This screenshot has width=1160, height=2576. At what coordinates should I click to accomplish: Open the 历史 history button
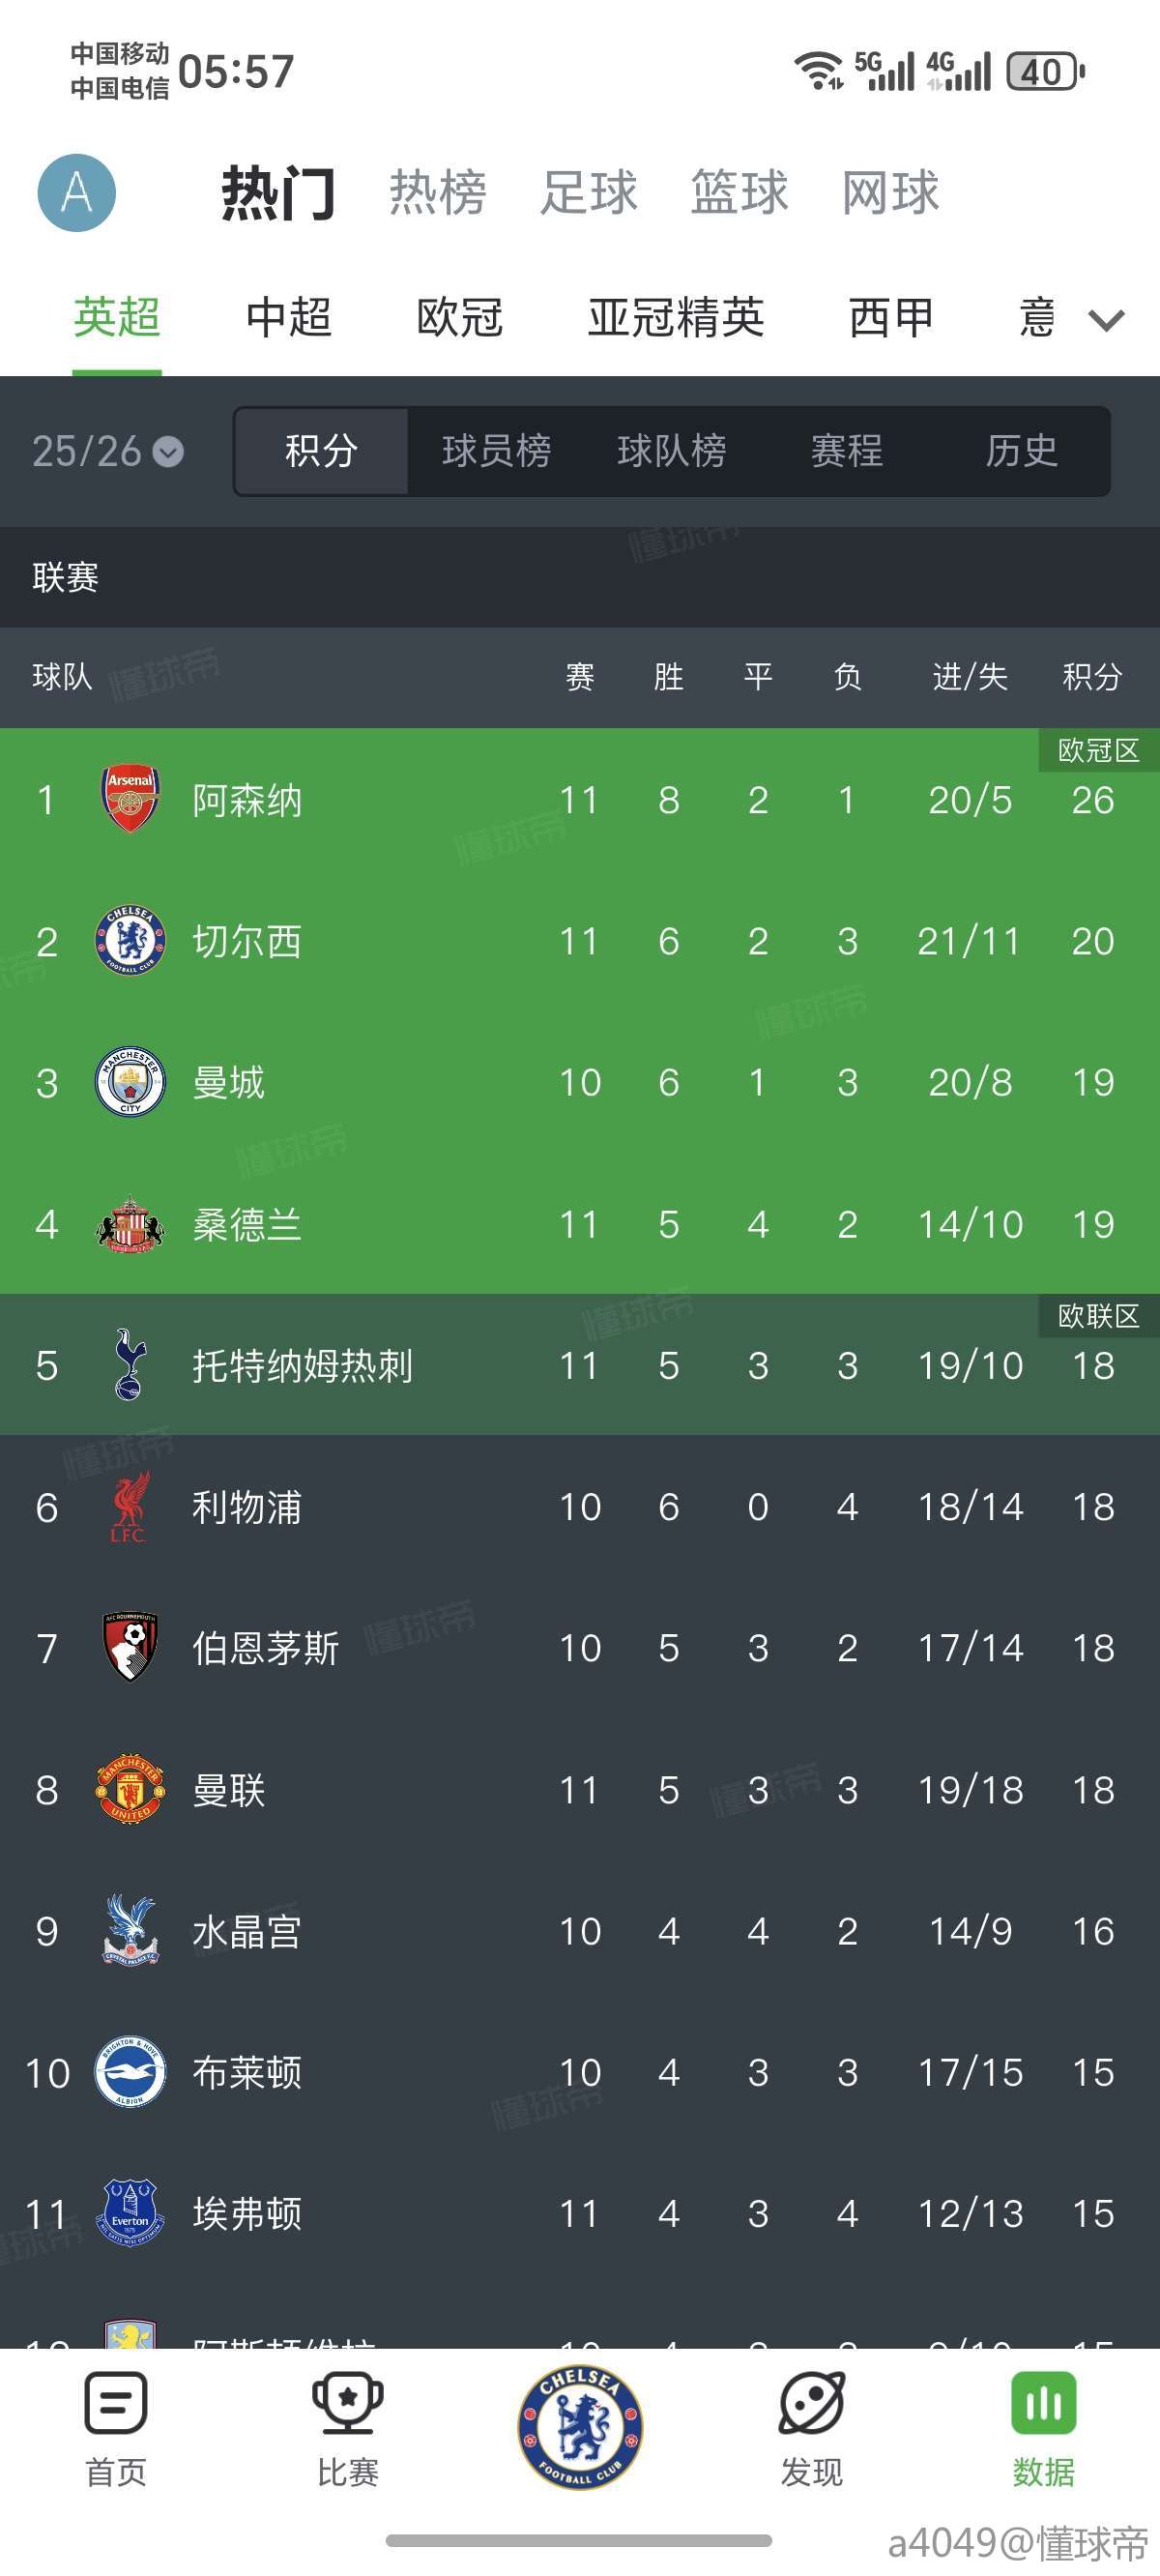[1021, 451]
